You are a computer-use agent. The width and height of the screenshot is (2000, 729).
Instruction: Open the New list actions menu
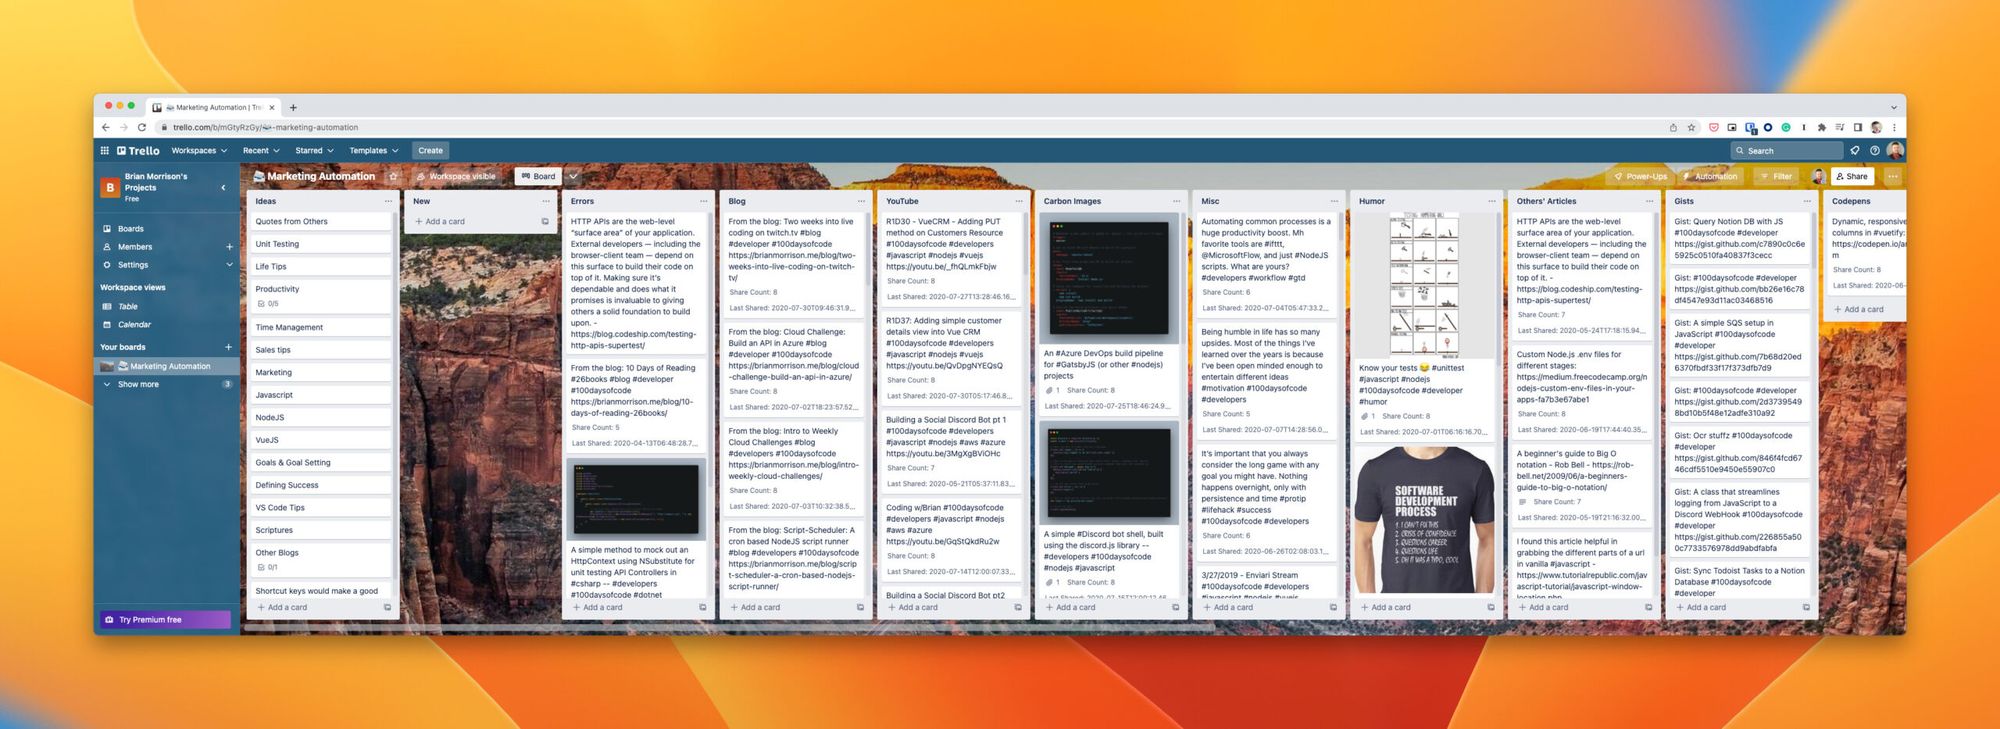(546, 201)
